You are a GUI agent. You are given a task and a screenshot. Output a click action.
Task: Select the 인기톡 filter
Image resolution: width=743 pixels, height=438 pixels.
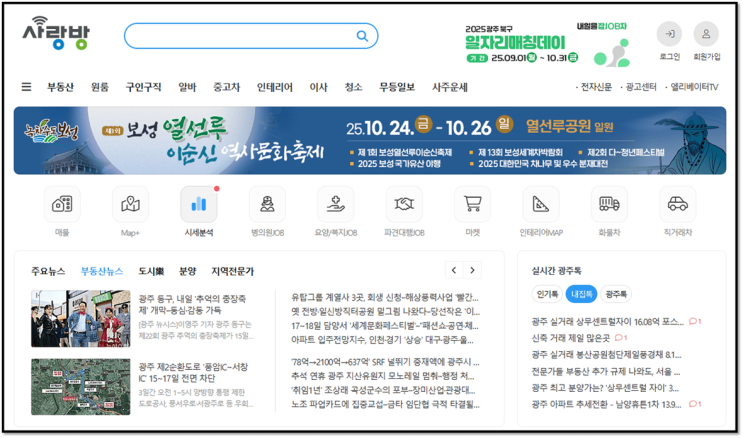(x=547, y=294)
